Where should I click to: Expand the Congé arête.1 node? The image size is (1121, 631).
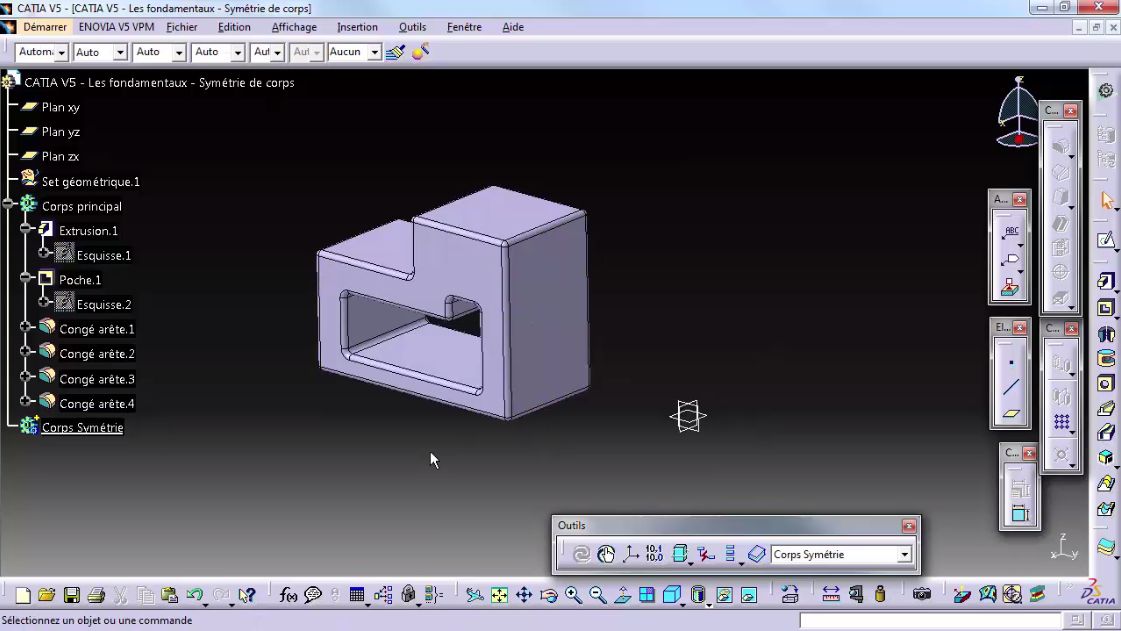[26, 327]
